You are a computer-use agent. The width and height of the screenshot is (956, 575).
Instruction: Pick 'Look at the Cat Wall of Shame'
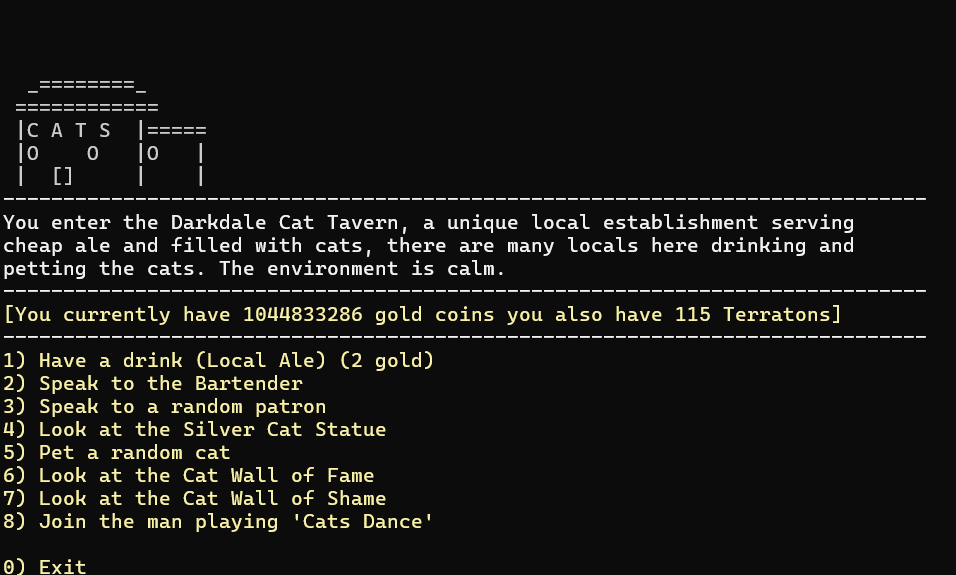pyautogui.click(x=194, y=499)
